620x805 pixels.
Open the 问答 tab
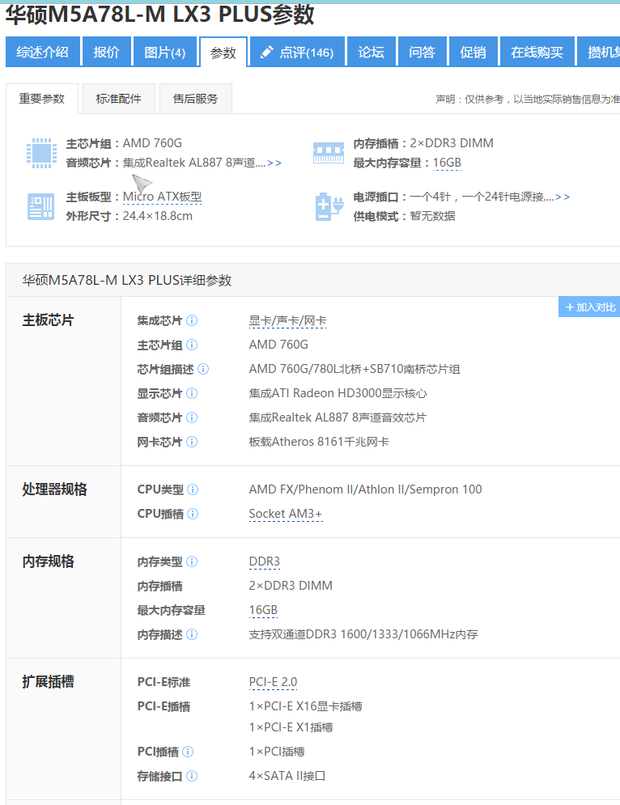point(422,52)
